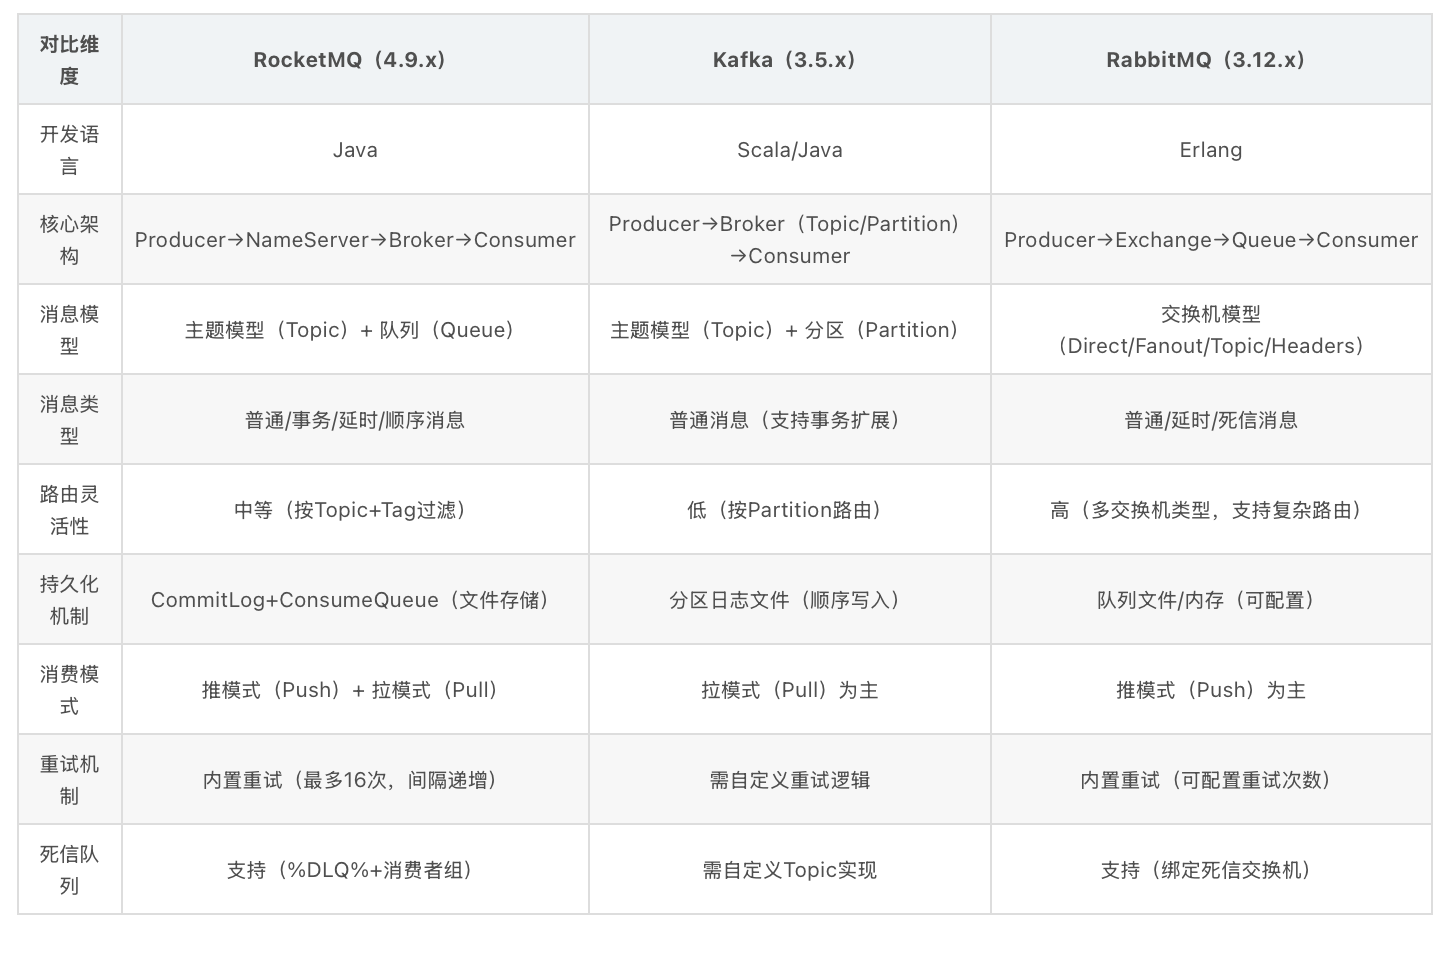Click 主题模型（Topic）+ 分区（Partition）cell
This screenshot has width=1442, height=960.
790,329
